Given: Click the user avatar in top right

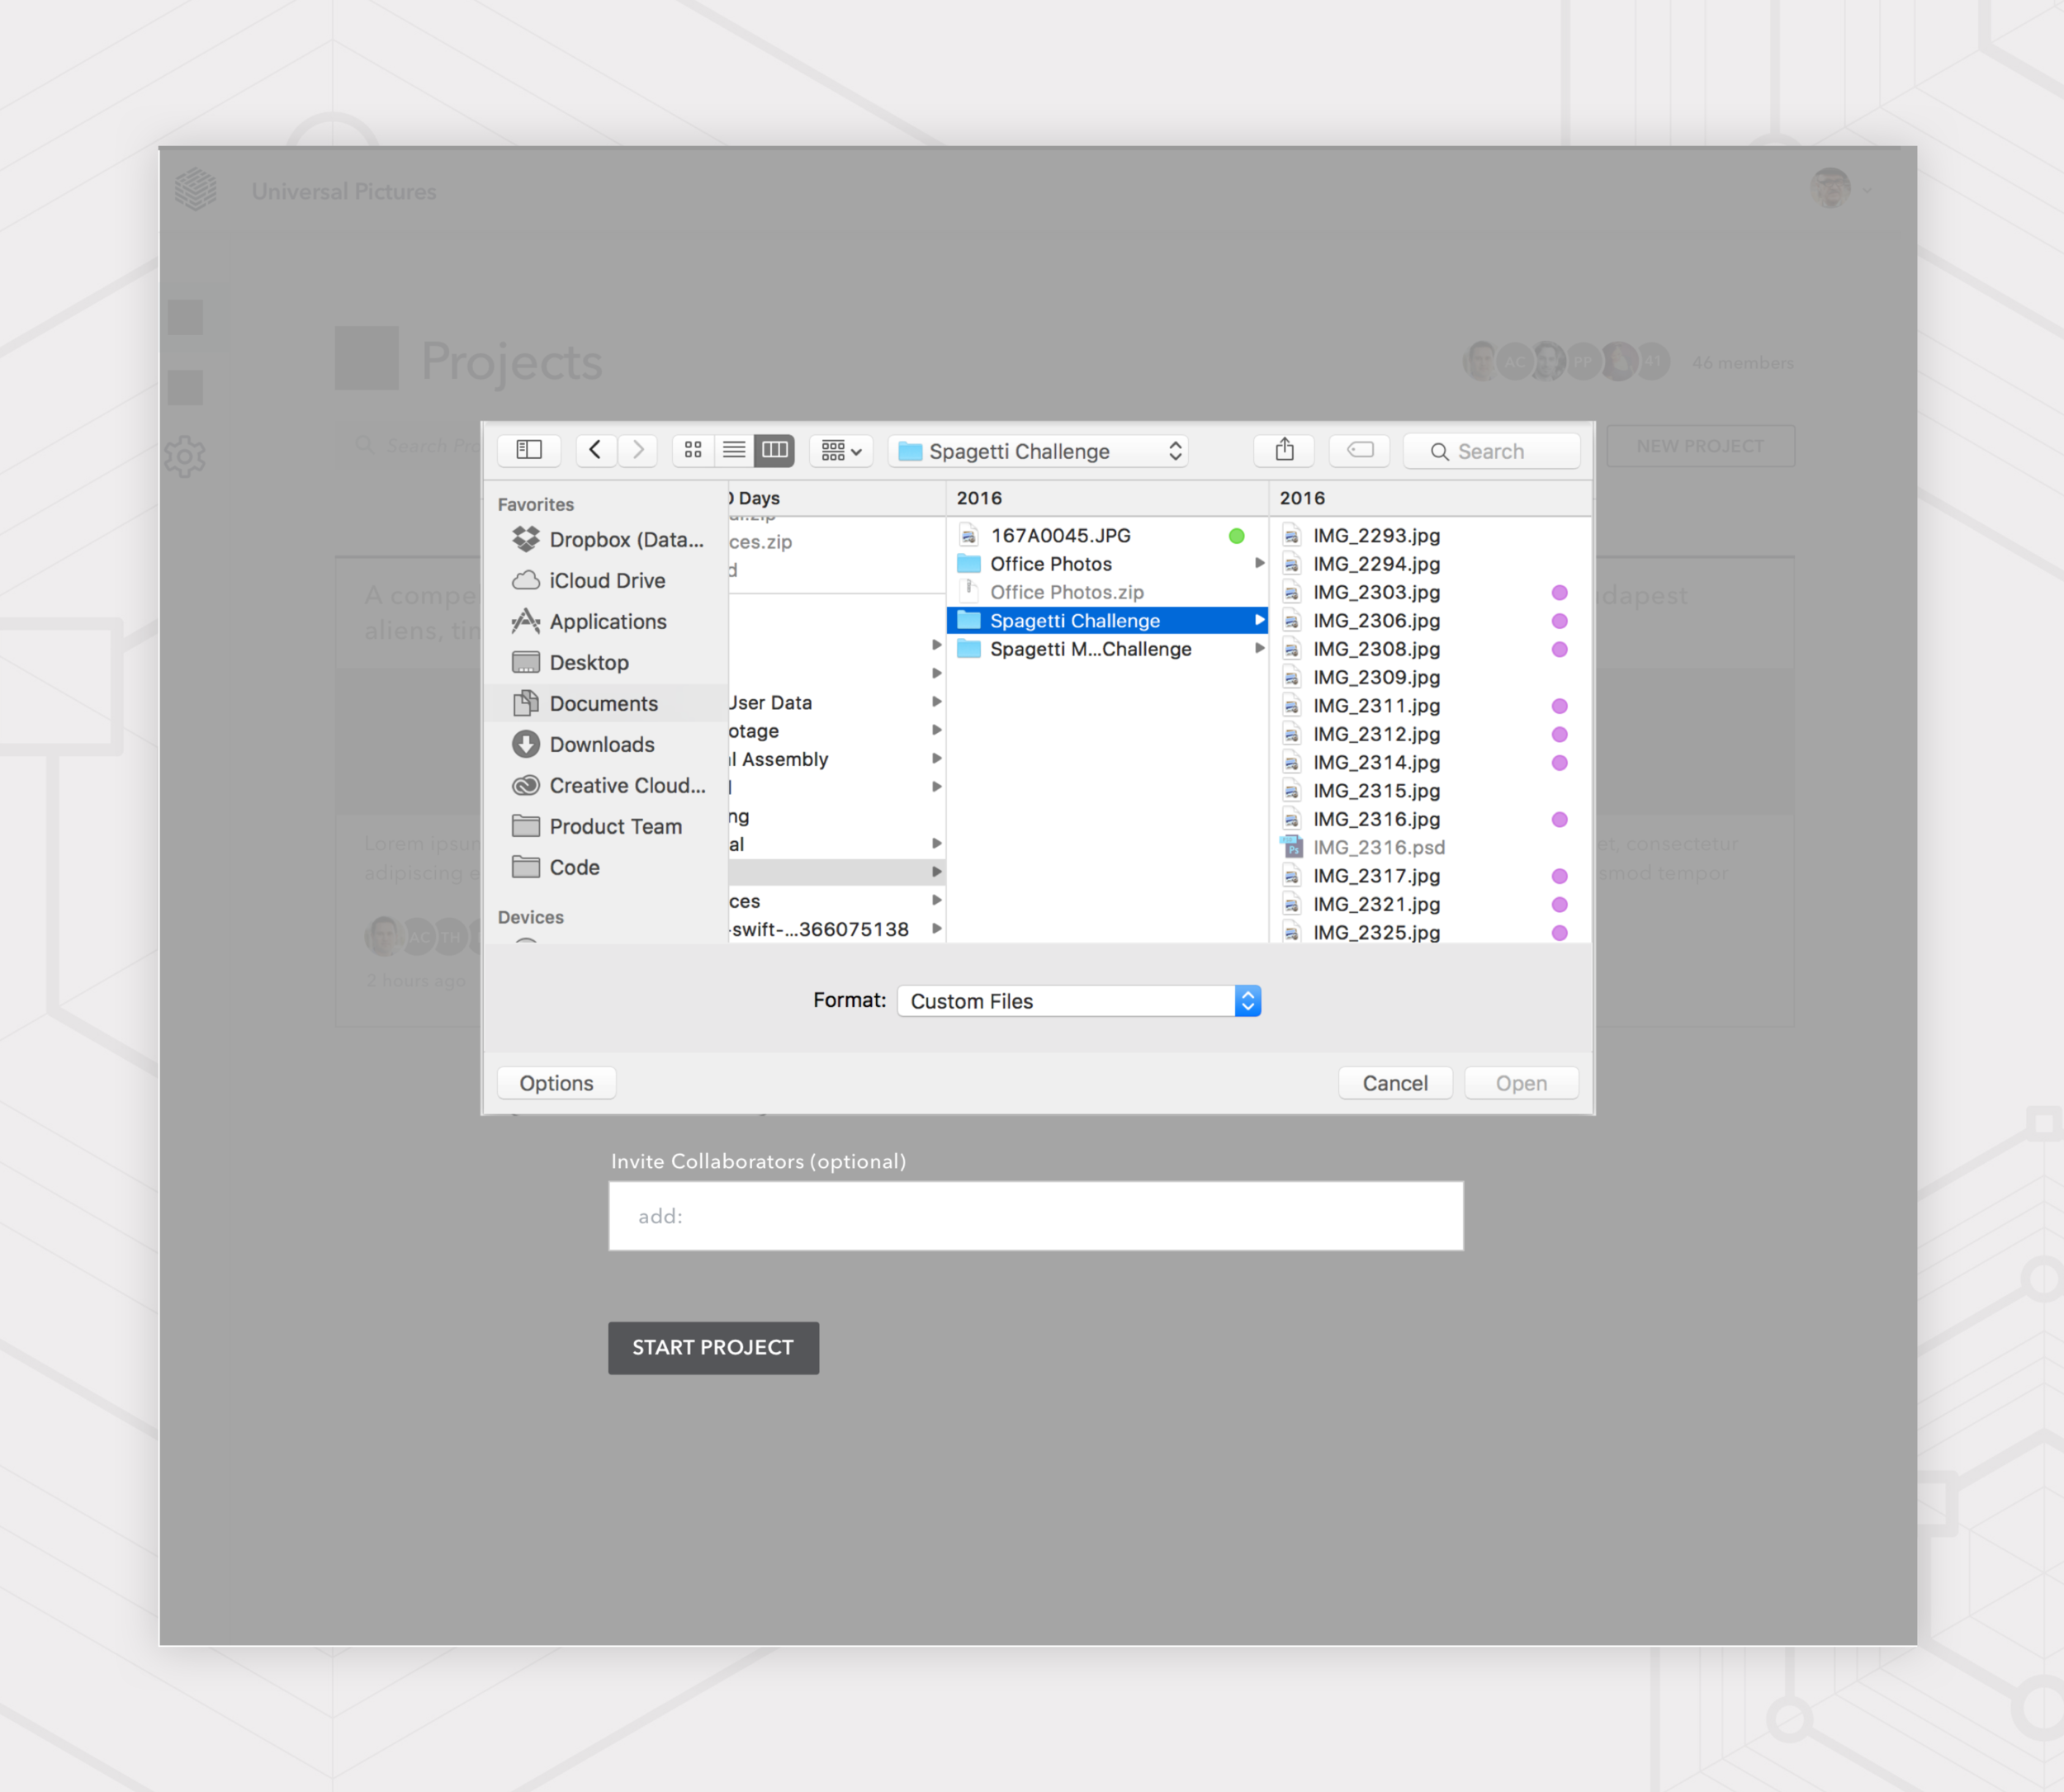Looking at the screenshot, I should pyautogui.click(x=1831, y=188).
